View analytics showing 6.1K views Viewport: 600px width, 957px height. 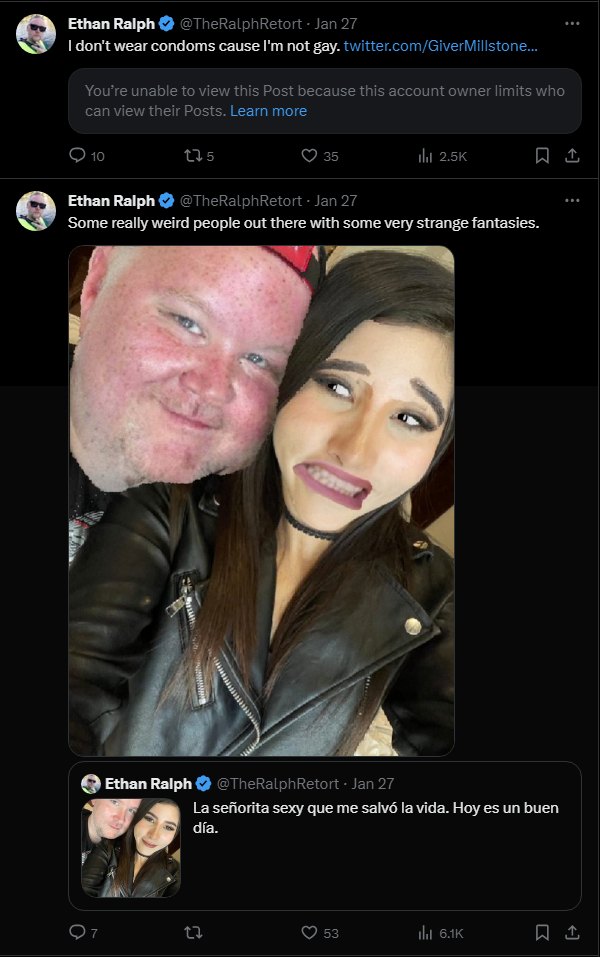click(441, 933)
